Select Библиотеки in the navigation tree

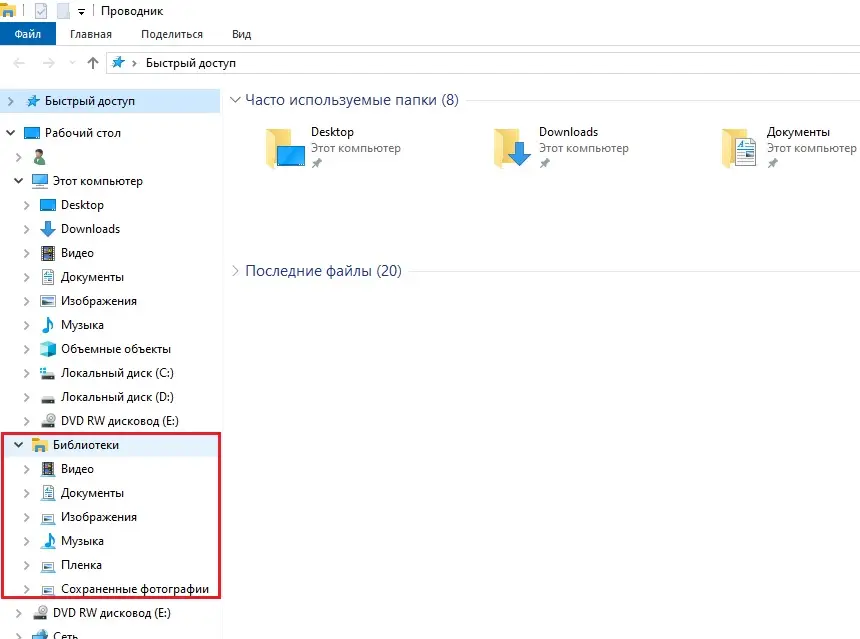coord(86,445)
